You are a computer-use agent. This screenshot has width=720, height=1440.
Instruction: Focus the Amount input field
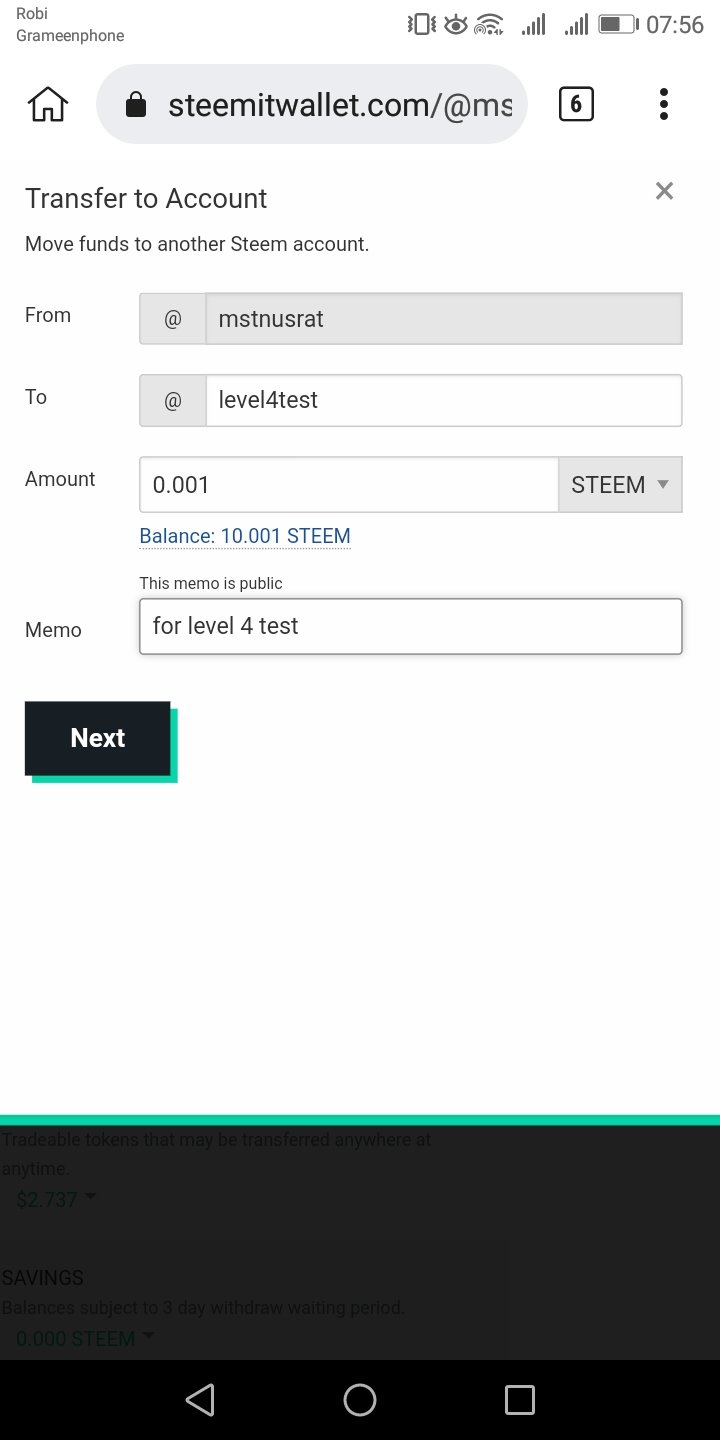(x=348, y=485)
